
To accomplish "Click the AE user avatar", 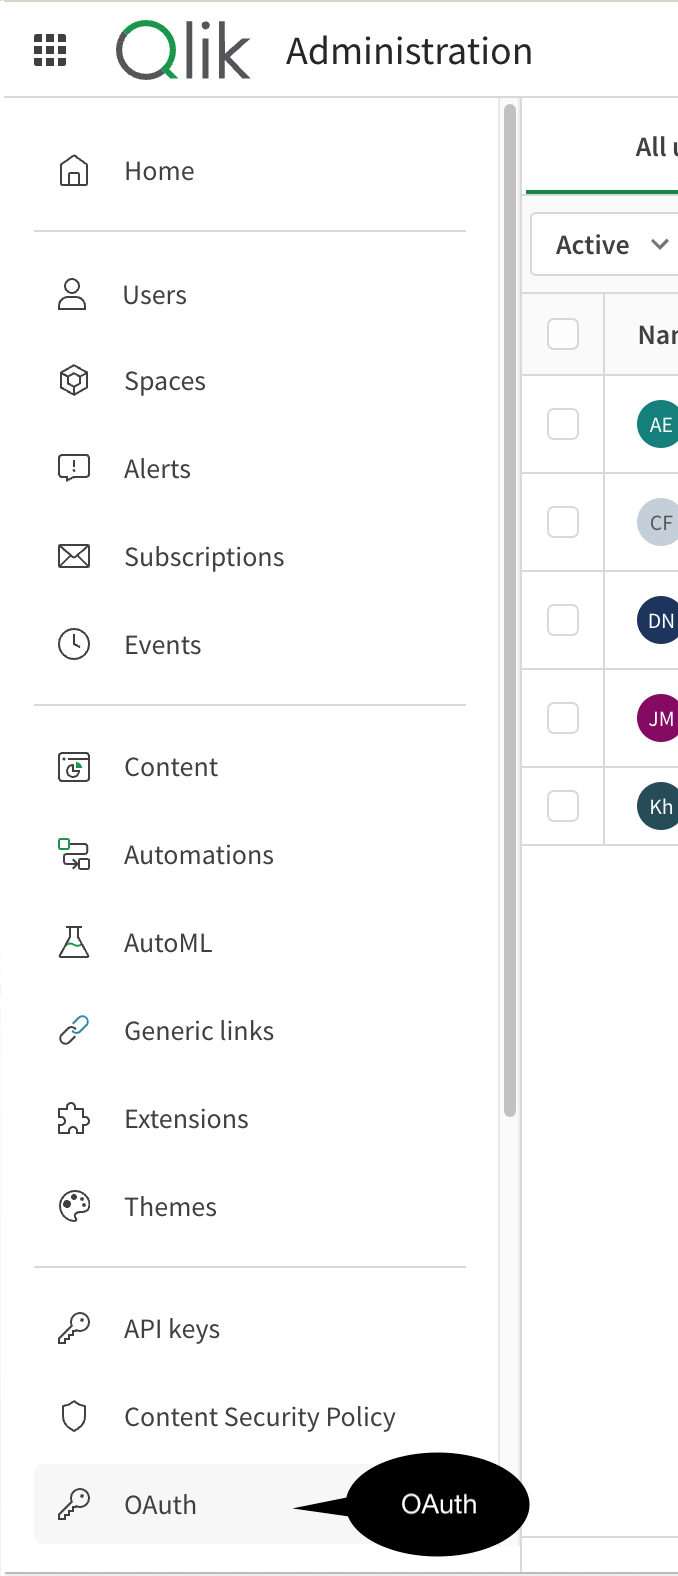I will click(658, 424).
